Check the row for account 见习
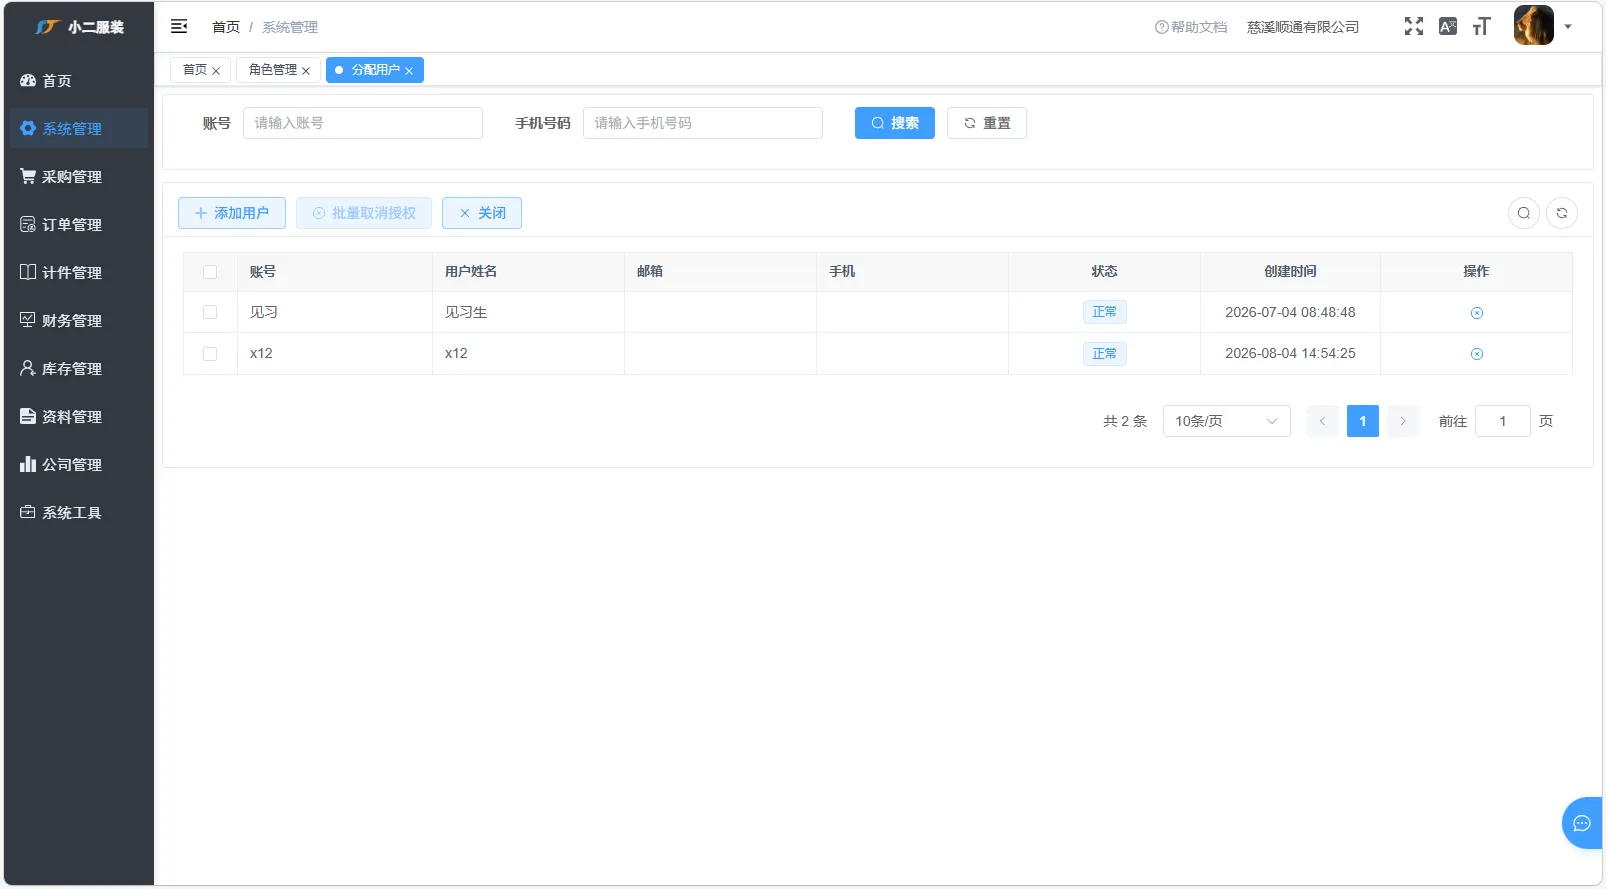Image resolution: width=1606 pixels, height=889 pixels. pyautogui.click(x=210, y=312)
